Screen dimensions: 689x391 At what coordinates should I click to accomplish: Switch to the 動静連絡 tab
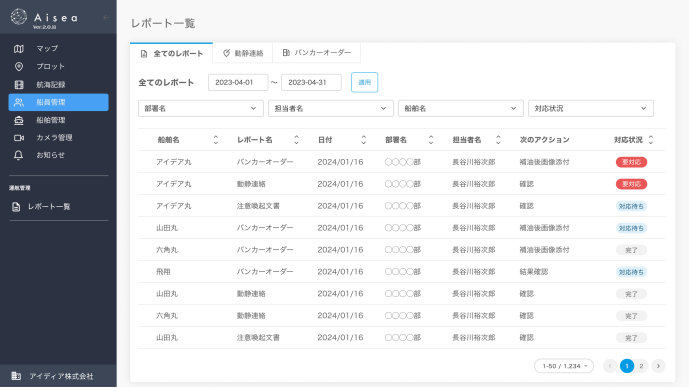click(243, 53)
